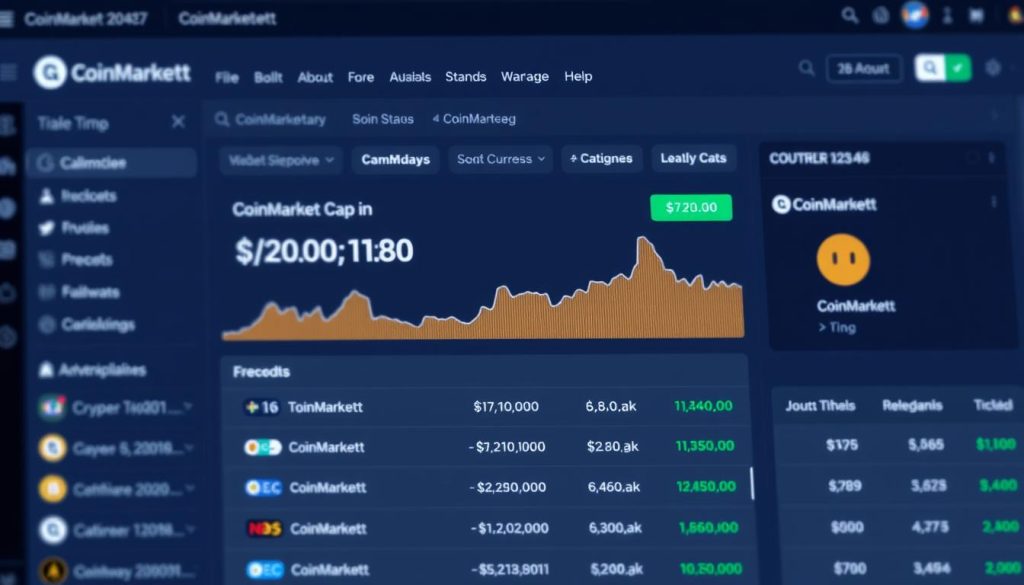This screenshot has width=1024, height=585.
Task: Close the Tiale Timp sidebar panel
Action: 178,121
